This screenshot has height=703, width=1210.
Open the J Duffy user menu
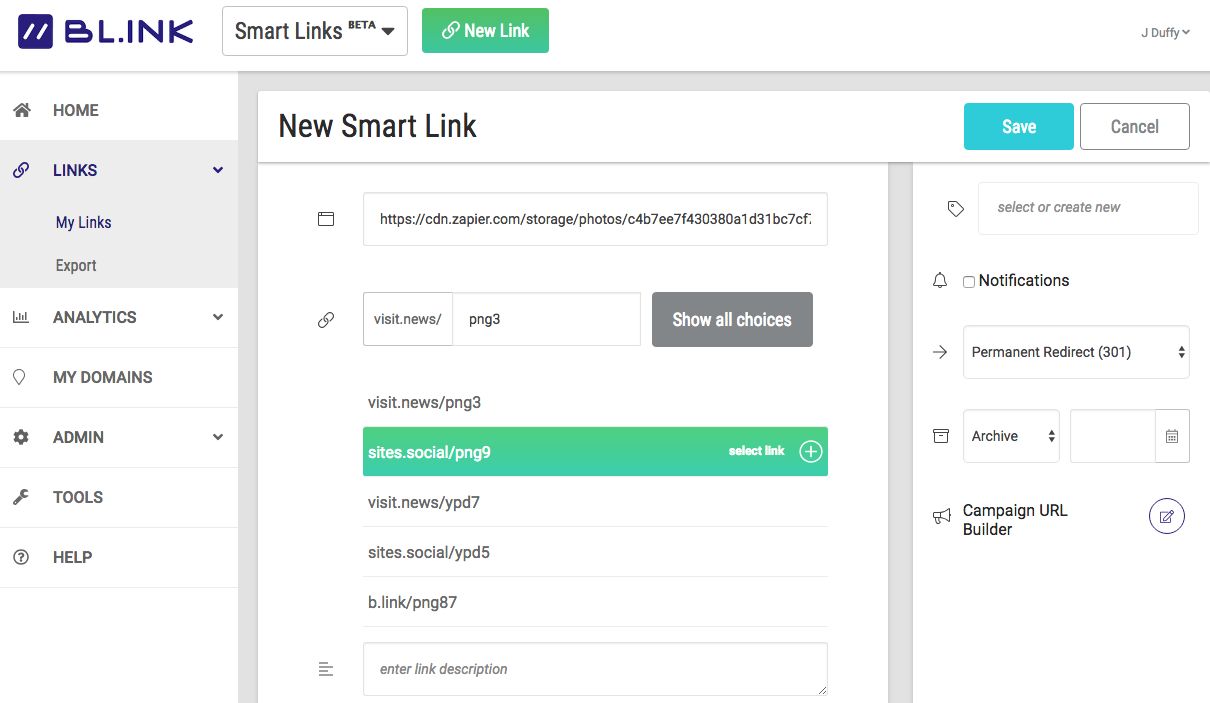pyautogui.click(x=1164, y=32)
